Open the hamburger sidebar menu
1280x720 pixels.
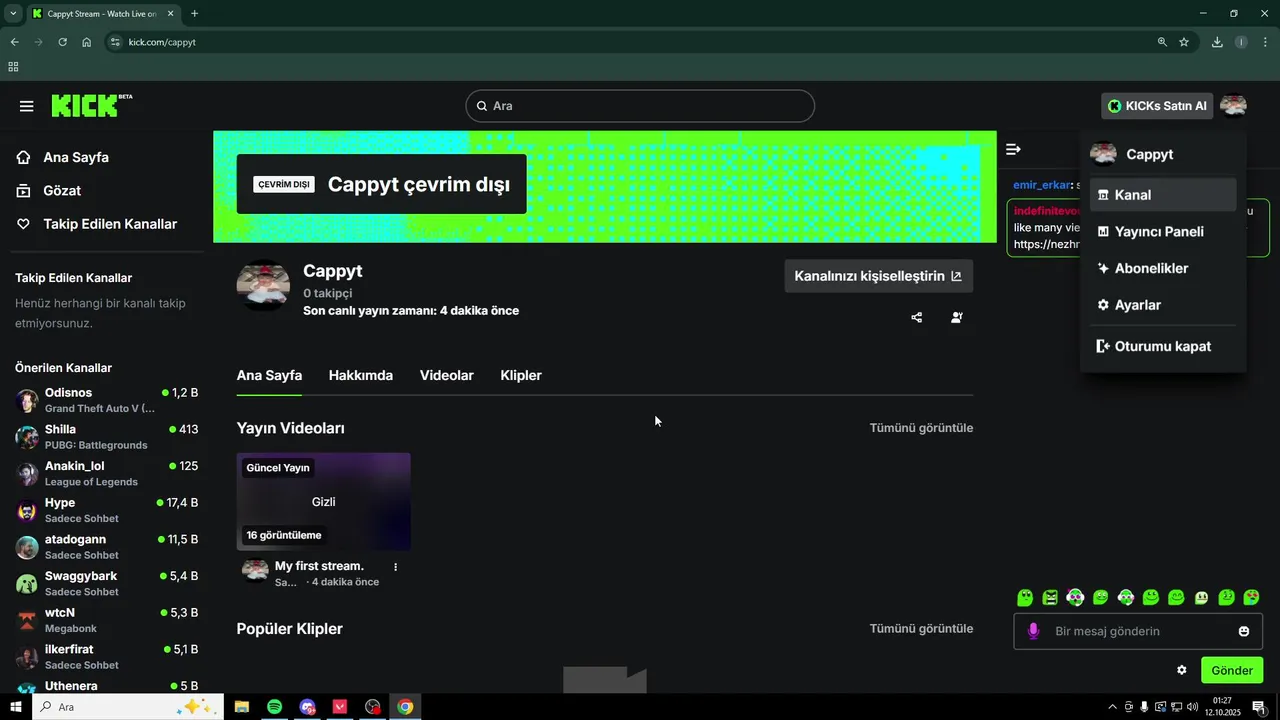[27, 106]
